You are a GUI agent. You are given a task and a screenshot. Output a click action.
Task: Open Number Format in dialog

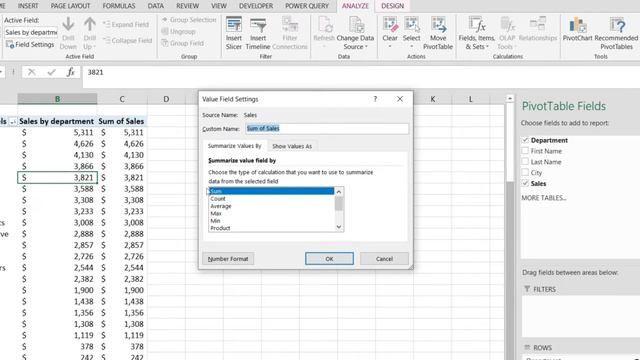pos(228,259)
